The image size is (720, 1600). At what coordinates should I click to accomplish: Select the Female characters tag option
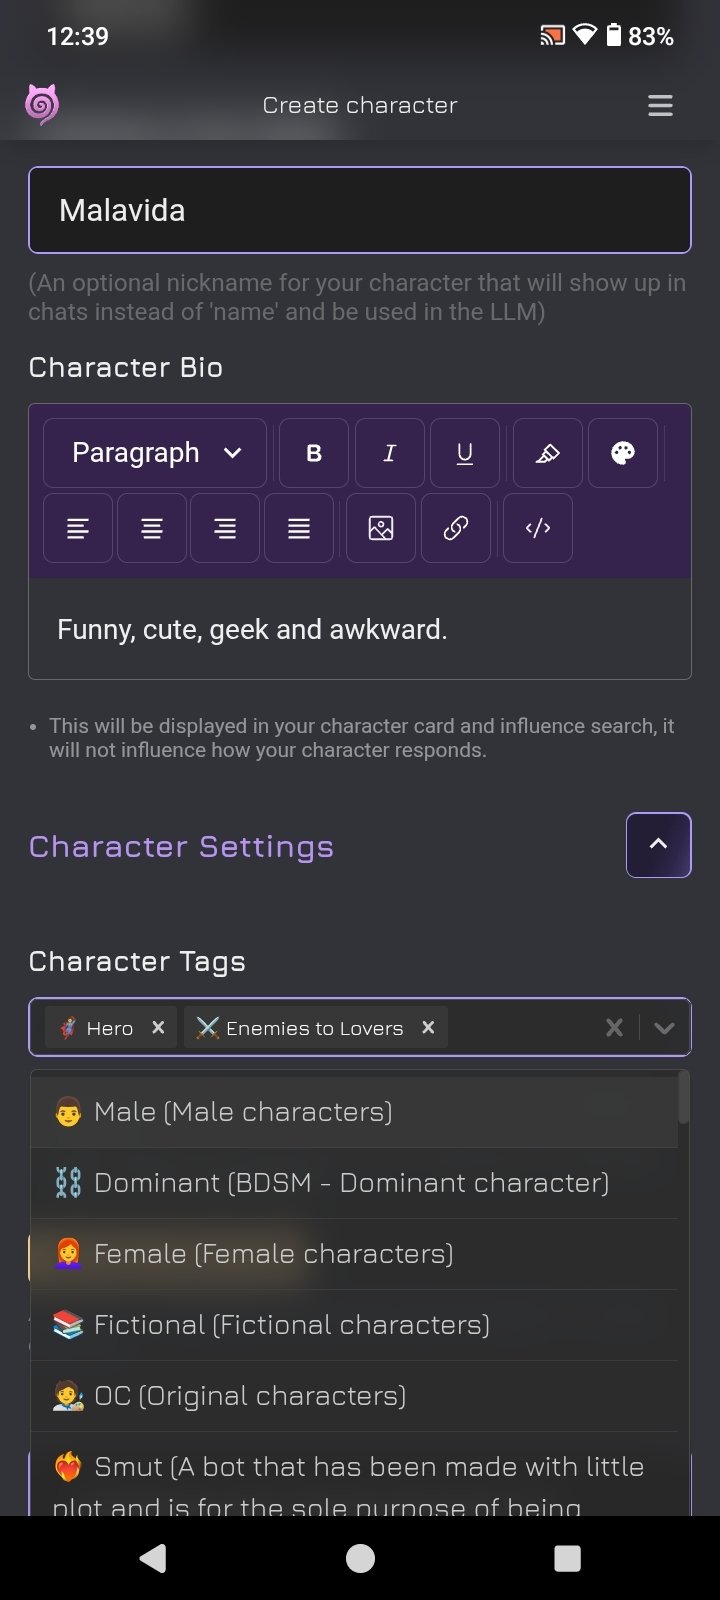point(273,1254)
